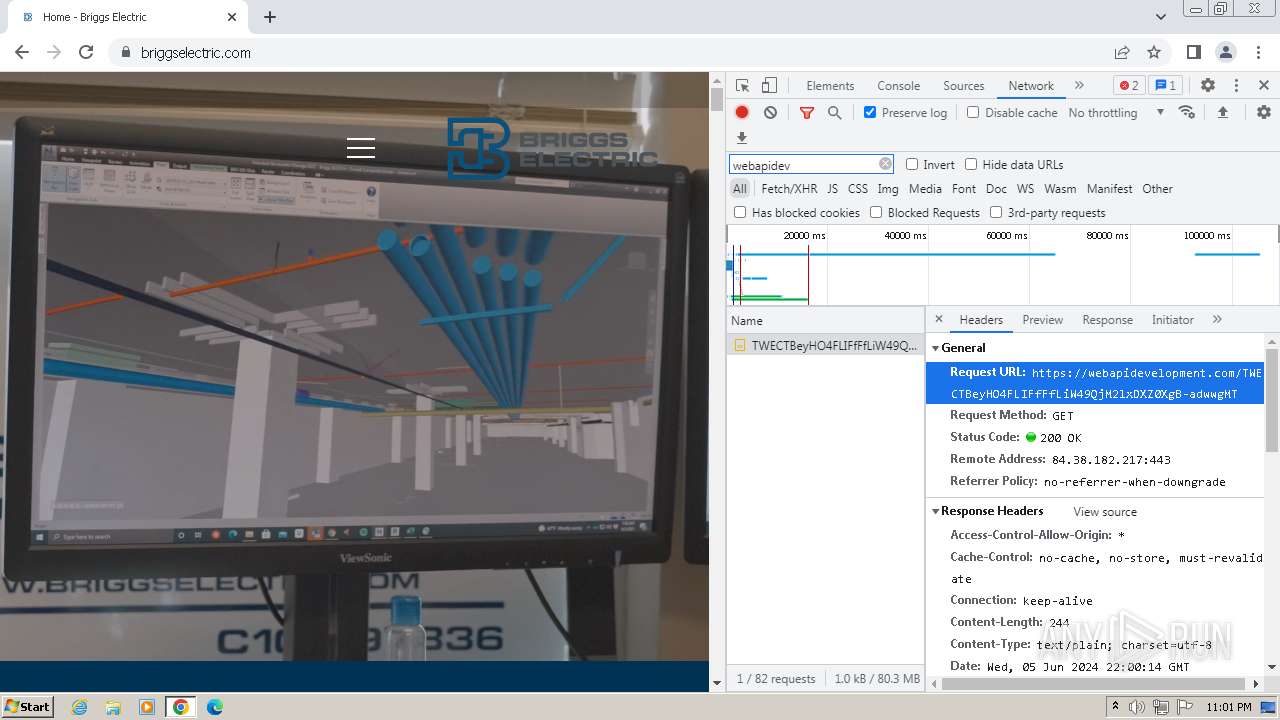Import a HAR file with the upload arrow
The height and width of the screenshot is (720, 1280).
[x=1222, y=113]
